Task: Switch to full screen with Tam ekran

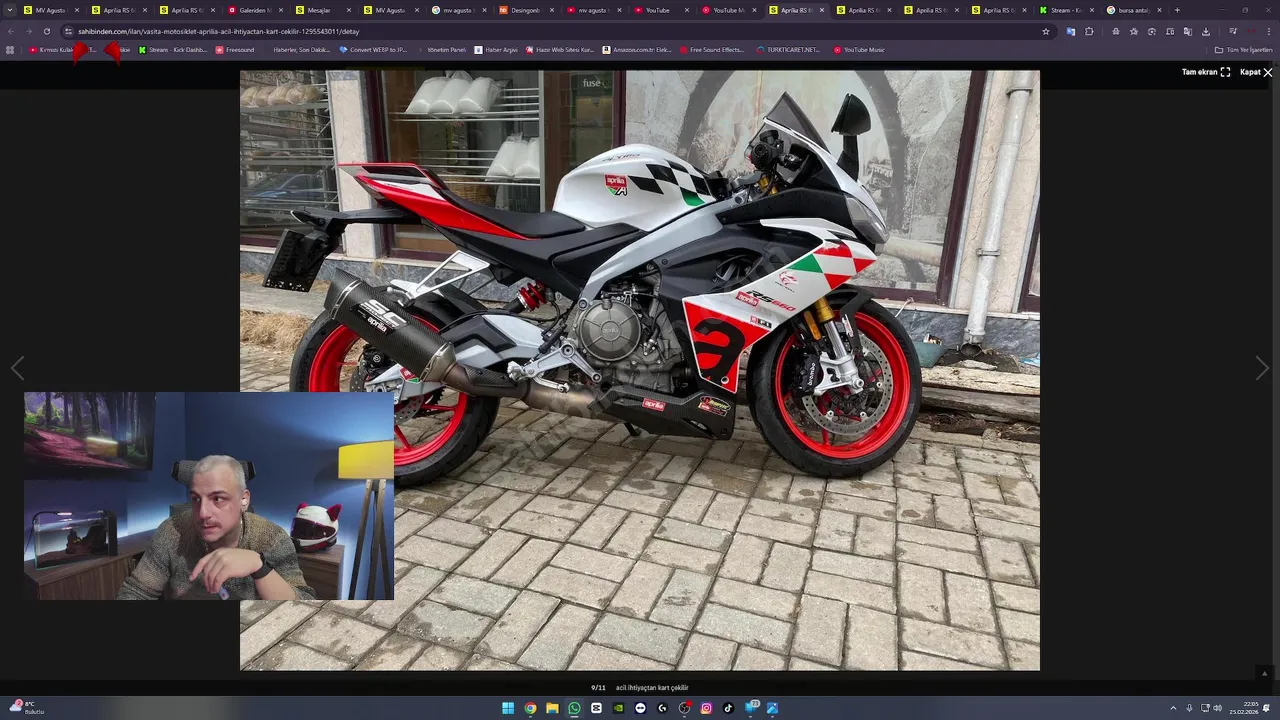Action: click(x=1206, y=72)
